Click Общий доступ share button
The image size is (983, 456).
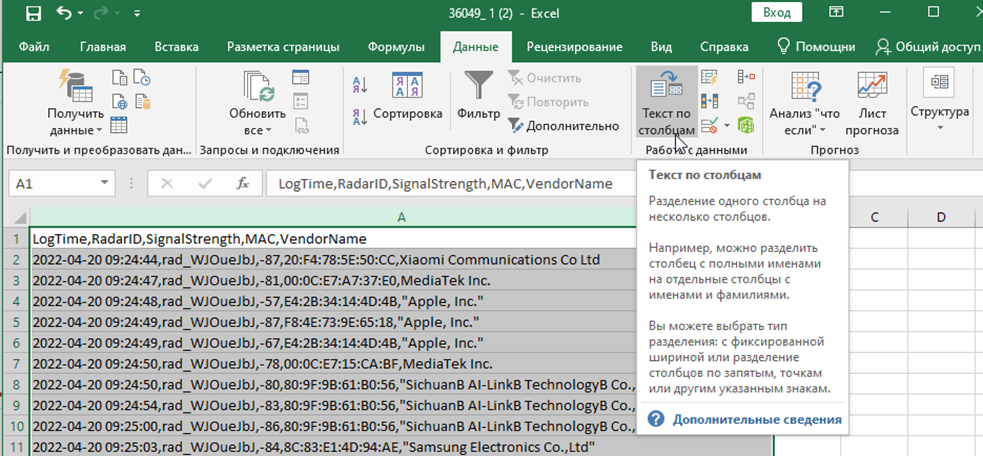[x=928, y=47]
